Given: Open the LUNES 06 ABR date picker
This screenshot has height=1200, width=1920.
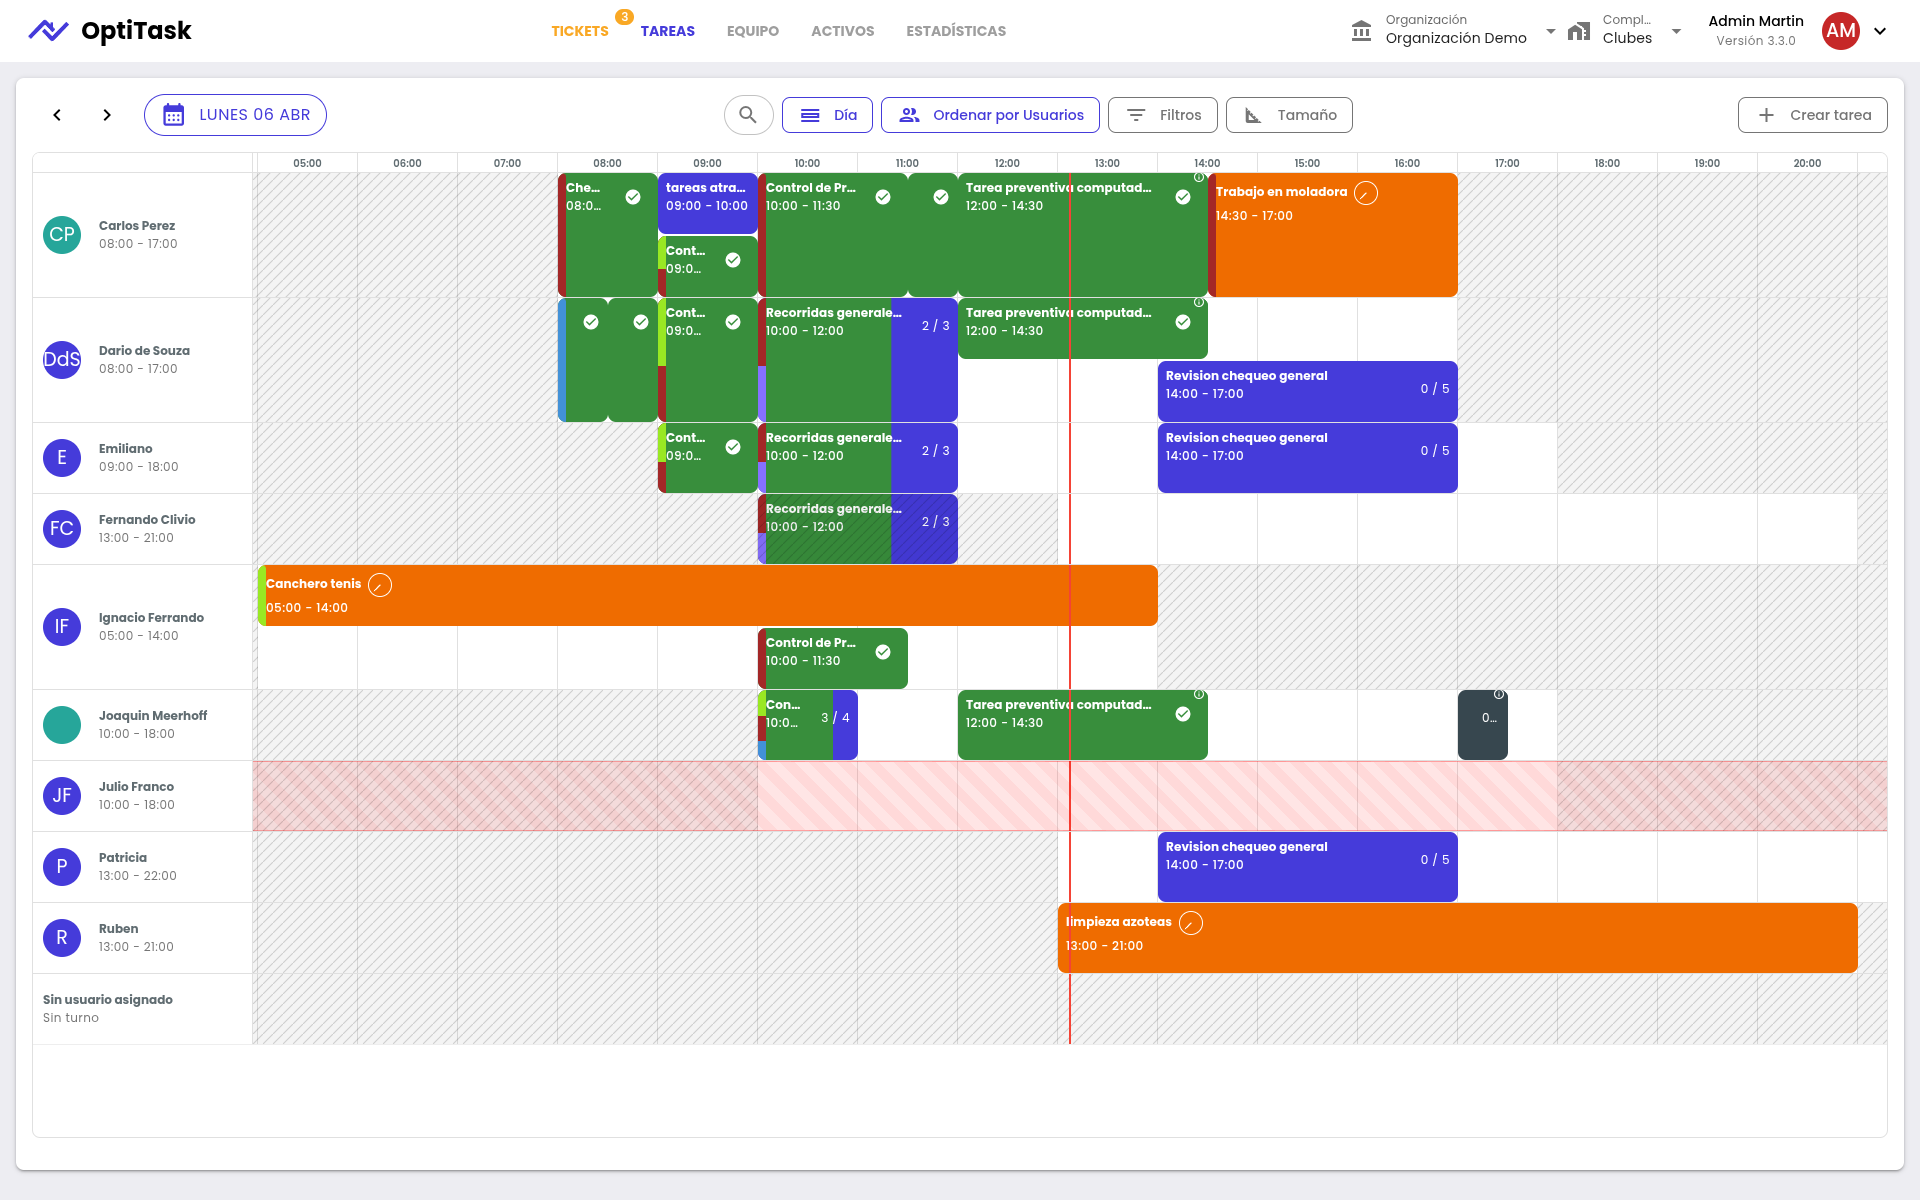Looking at the screenshot, I should [x=235, y=115].
